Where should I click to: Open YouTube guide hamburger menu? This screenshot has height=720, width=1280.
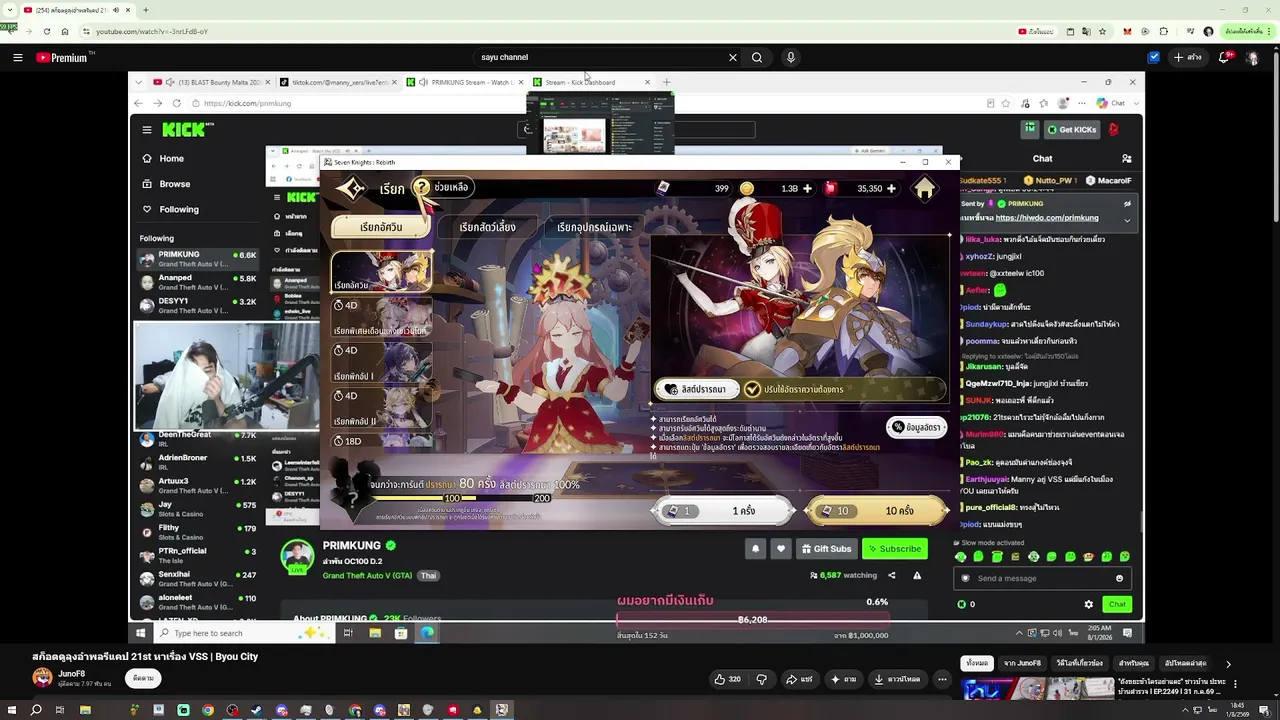coord(17,57)
